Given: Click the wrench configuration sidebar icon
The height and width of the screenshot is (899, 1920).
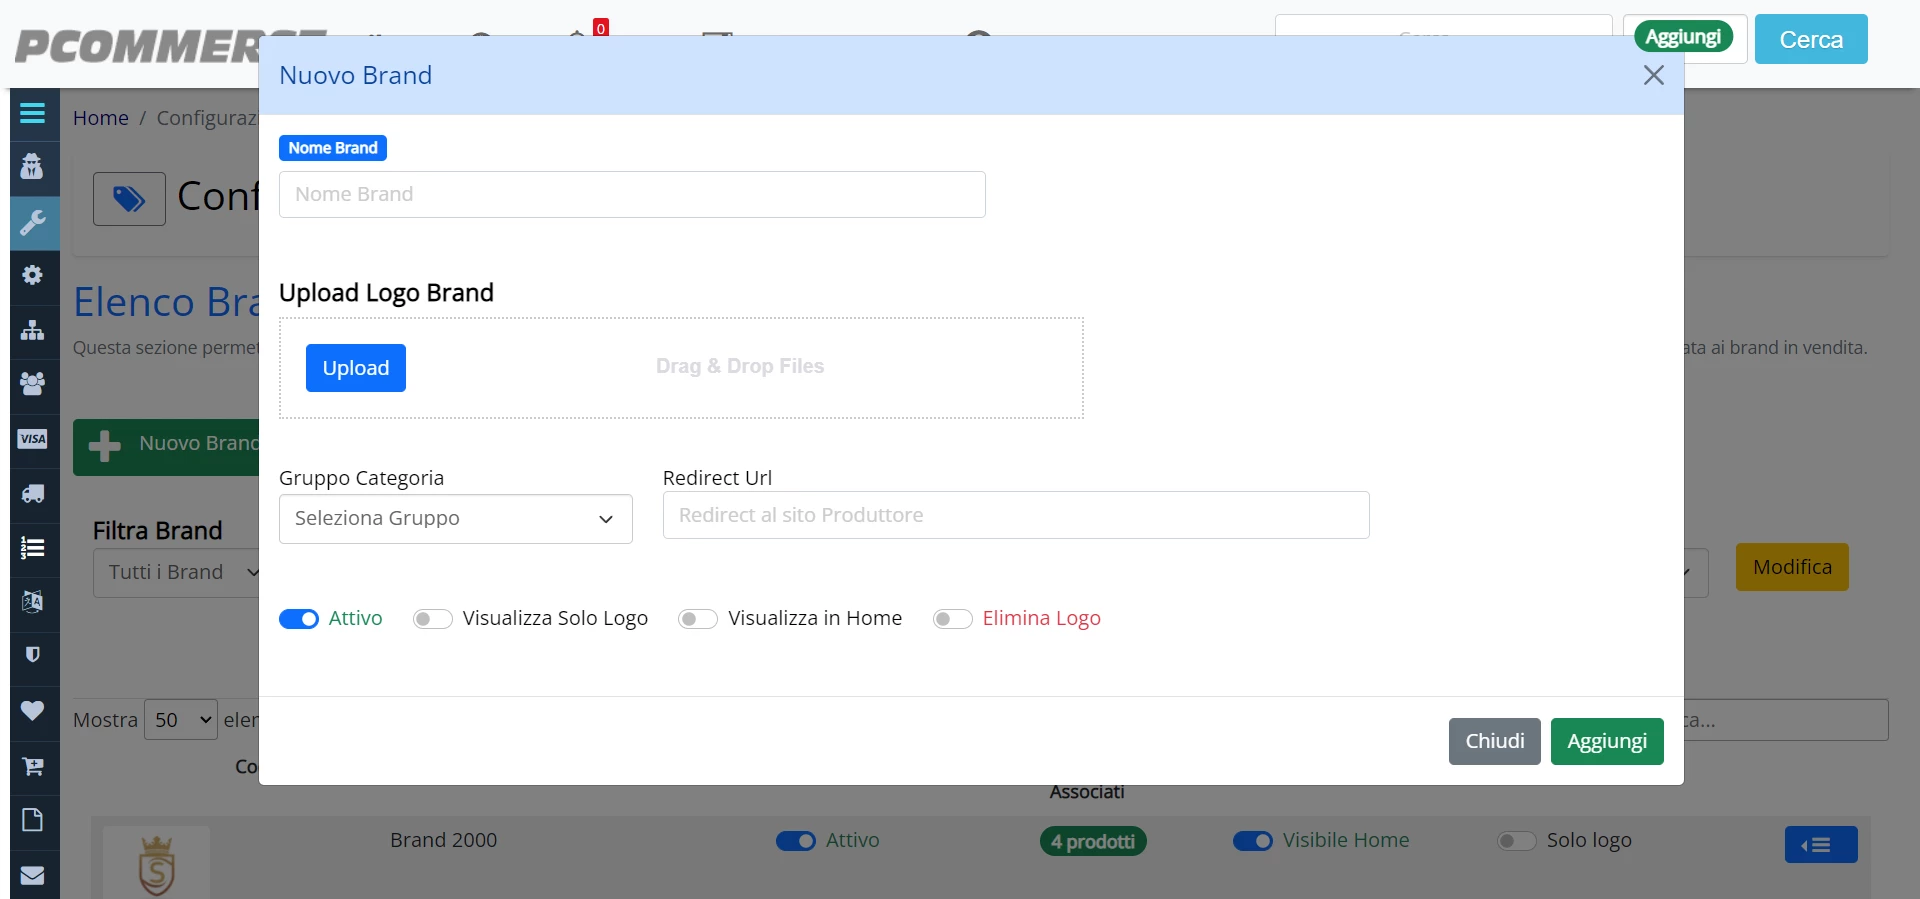Looking at the screenshot, I should tap(34, 222).
